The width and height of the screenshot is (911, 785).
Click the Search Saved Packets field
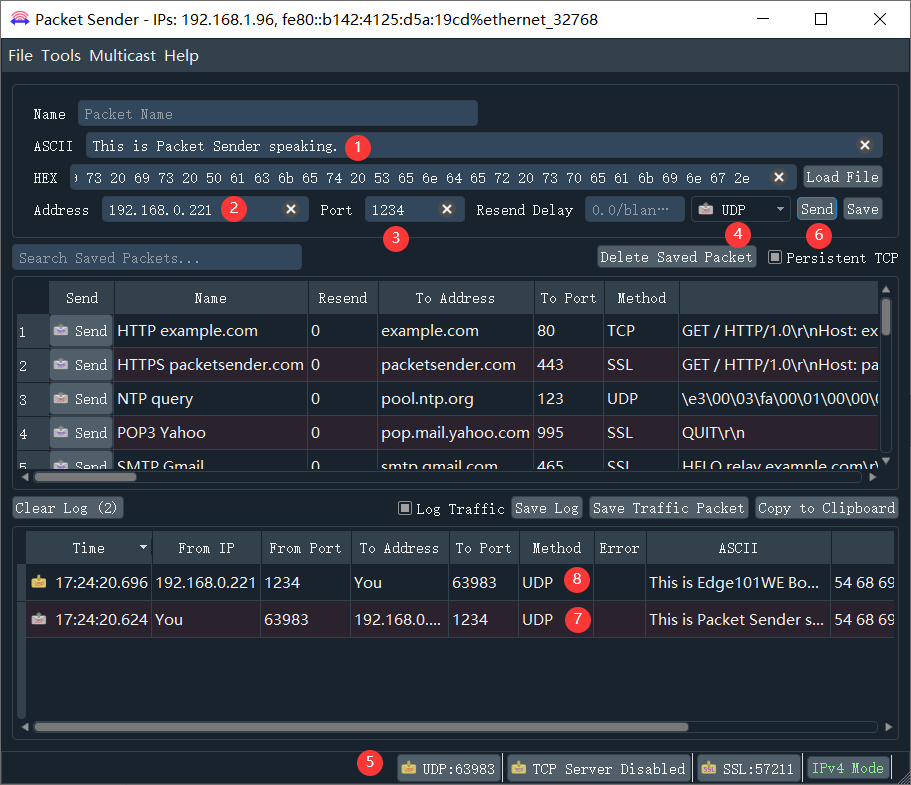tap(157, 257)
